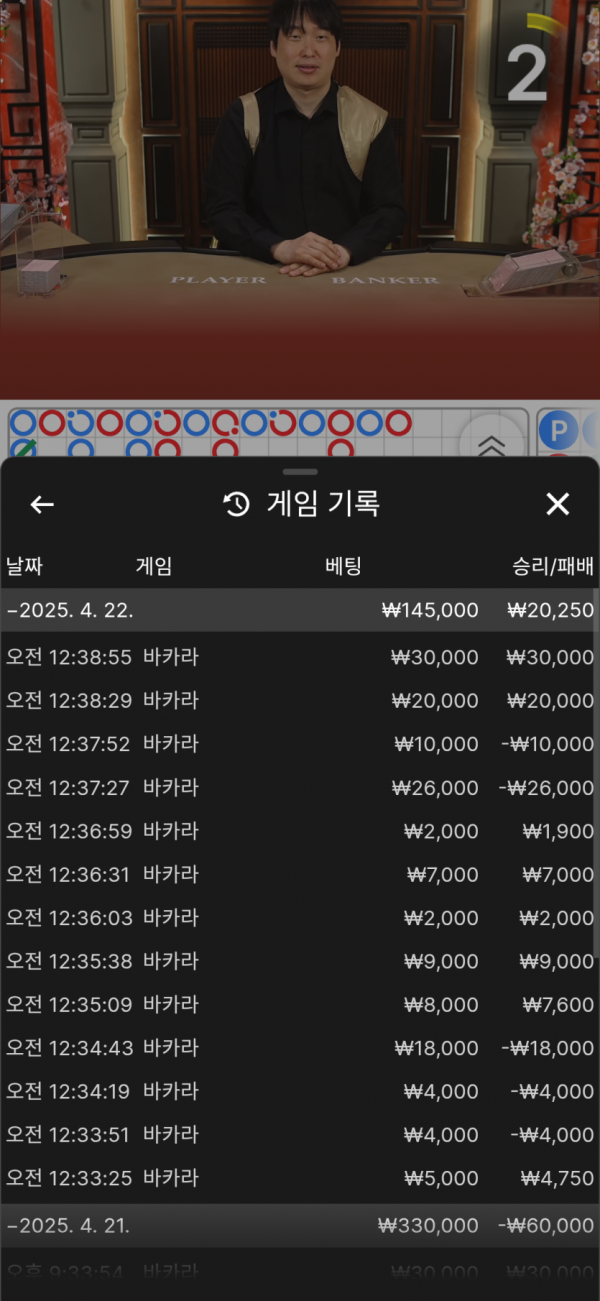Close the 게임 기록 panel
Screen dimensions: 600x1301
click(x=557, y=504)
